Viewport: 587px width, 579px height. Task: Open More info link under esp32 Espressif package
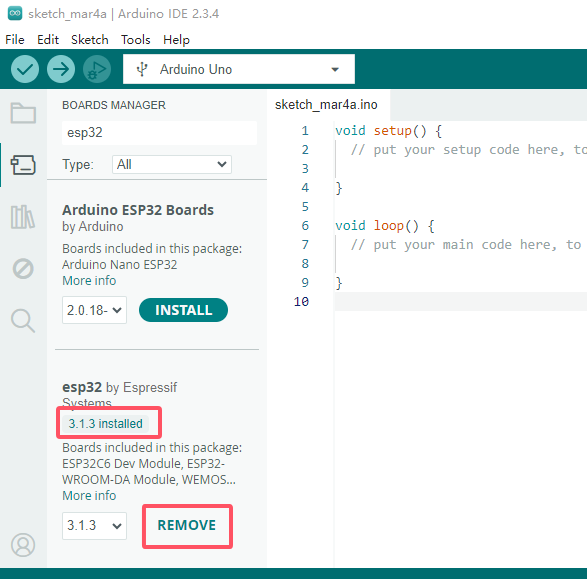[x=89, y=495]
